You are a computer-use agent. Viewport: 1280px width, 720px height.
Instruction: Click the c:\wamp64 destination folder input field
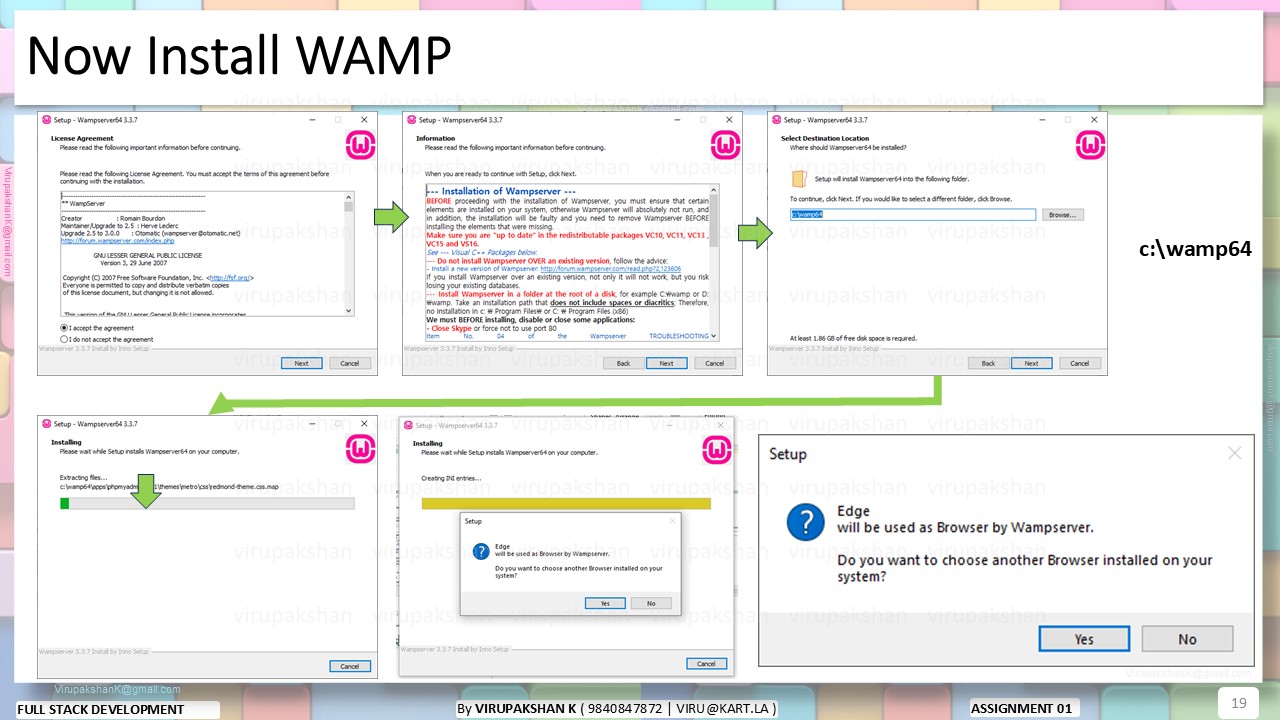[913, 214]
